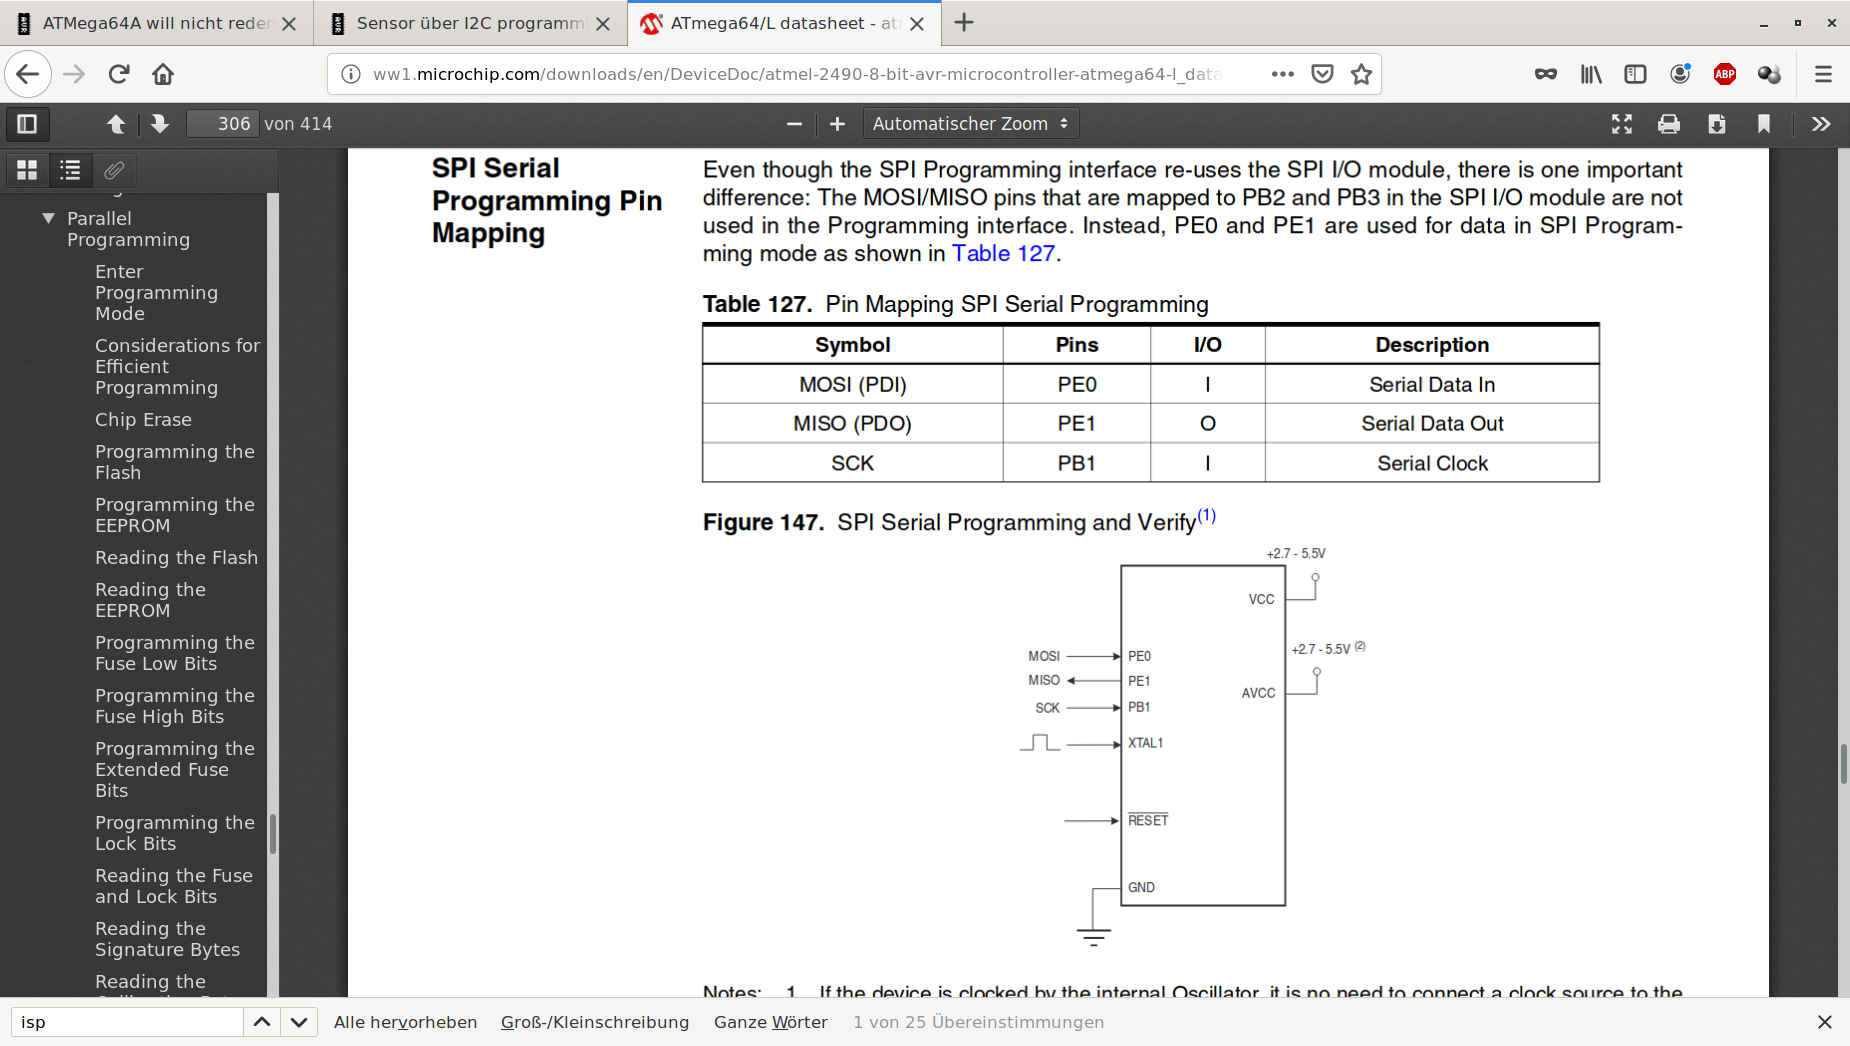
Task: Toggle Ganze Wörter whole words option
Action: tap(771, 1022)
